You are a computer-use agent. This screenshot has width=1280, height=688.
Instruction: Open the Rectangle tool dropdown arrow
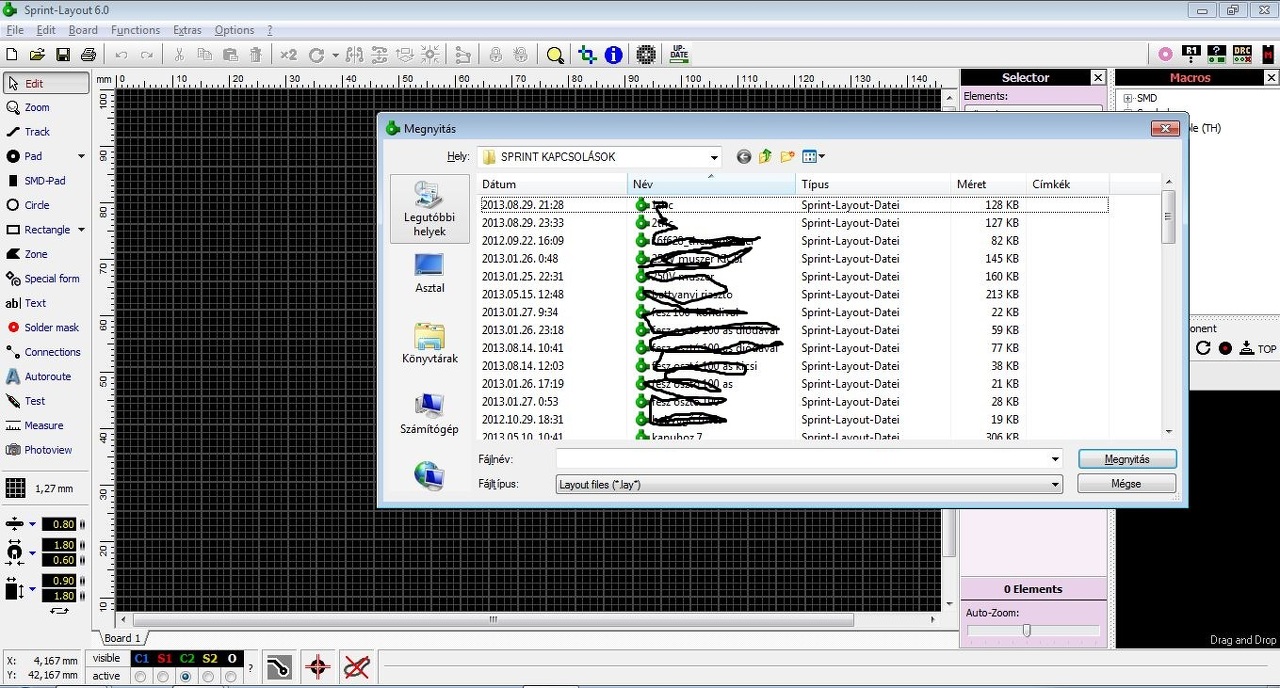click(81, 230)
